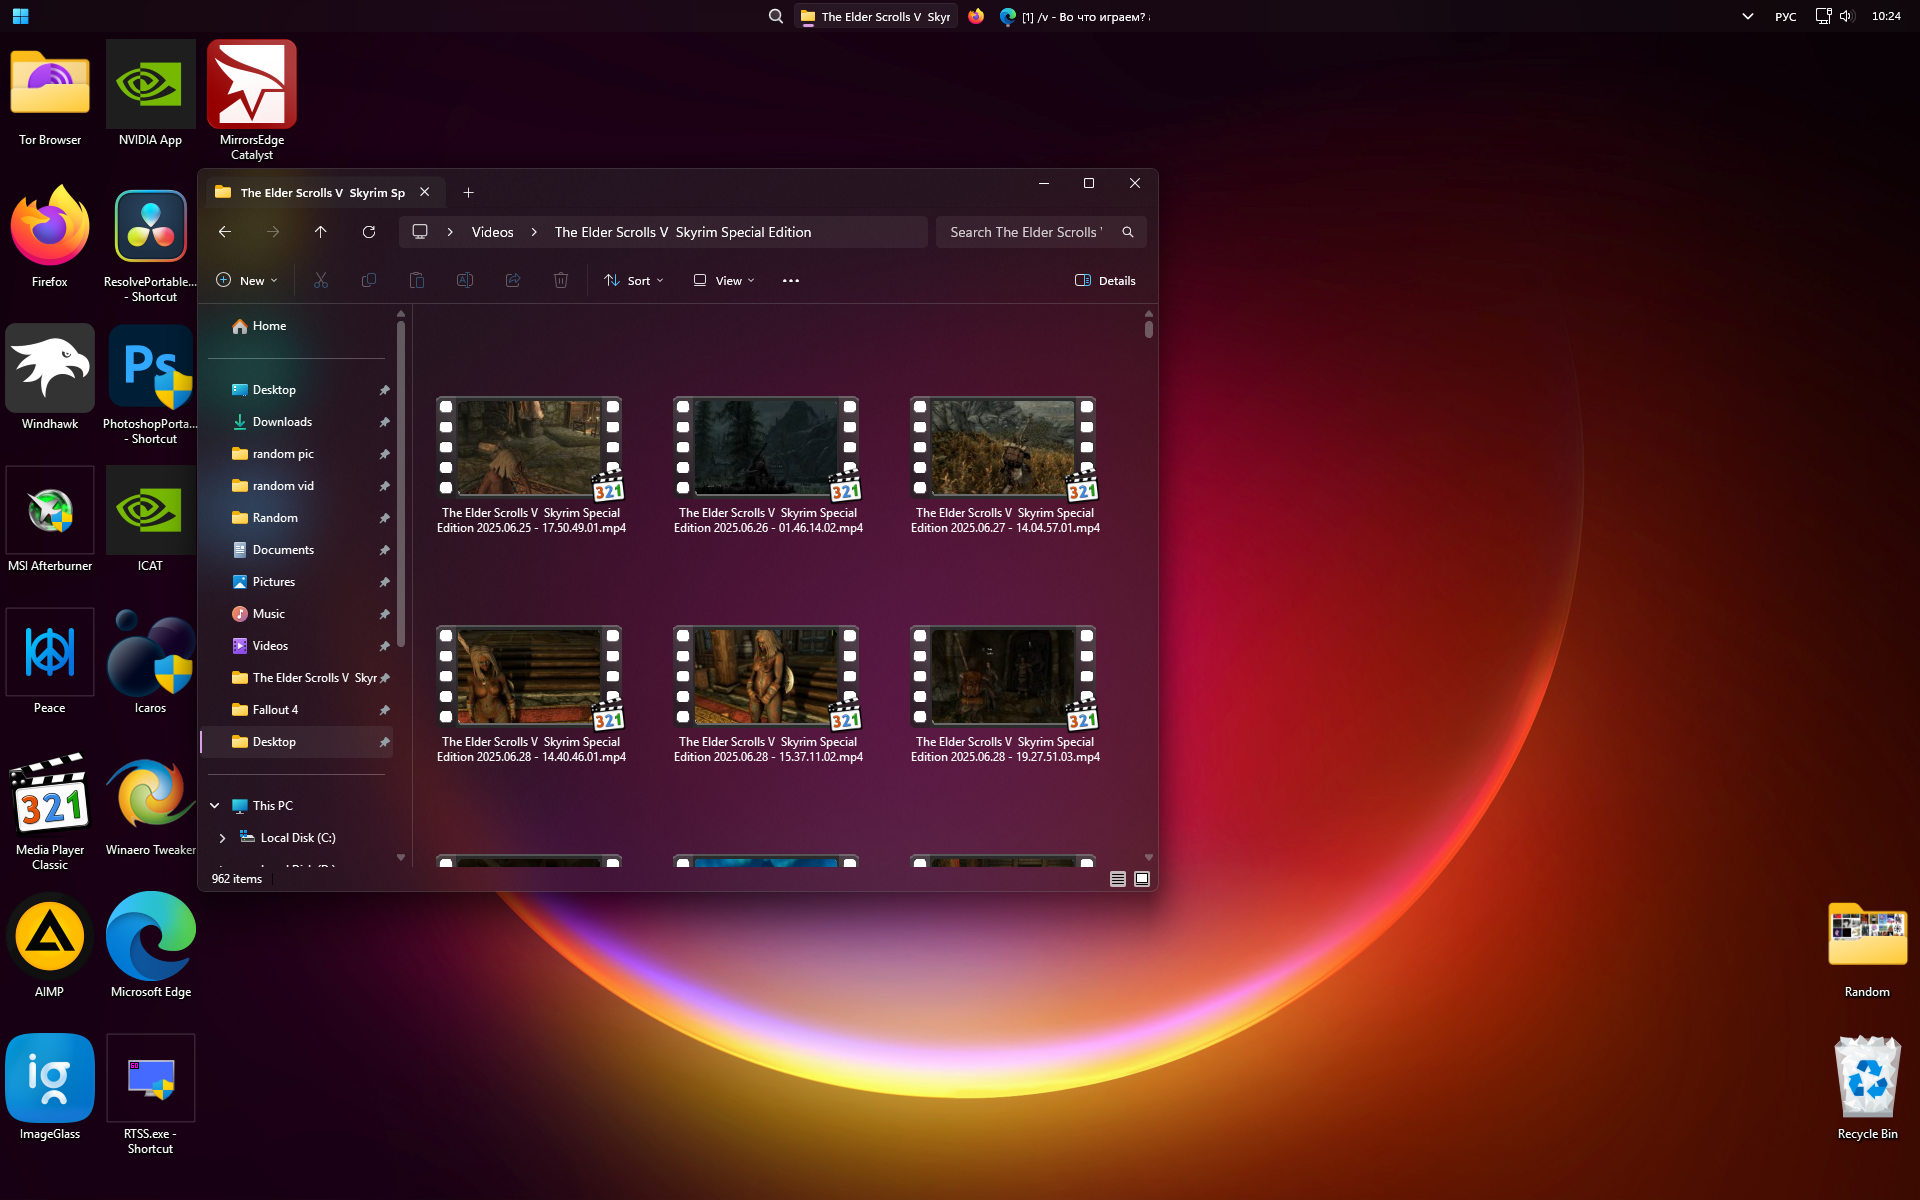This screenshot has width=1920, height=1200.
Task: Click the Refresh icon in Explorer
Action: tap(369, 232)
